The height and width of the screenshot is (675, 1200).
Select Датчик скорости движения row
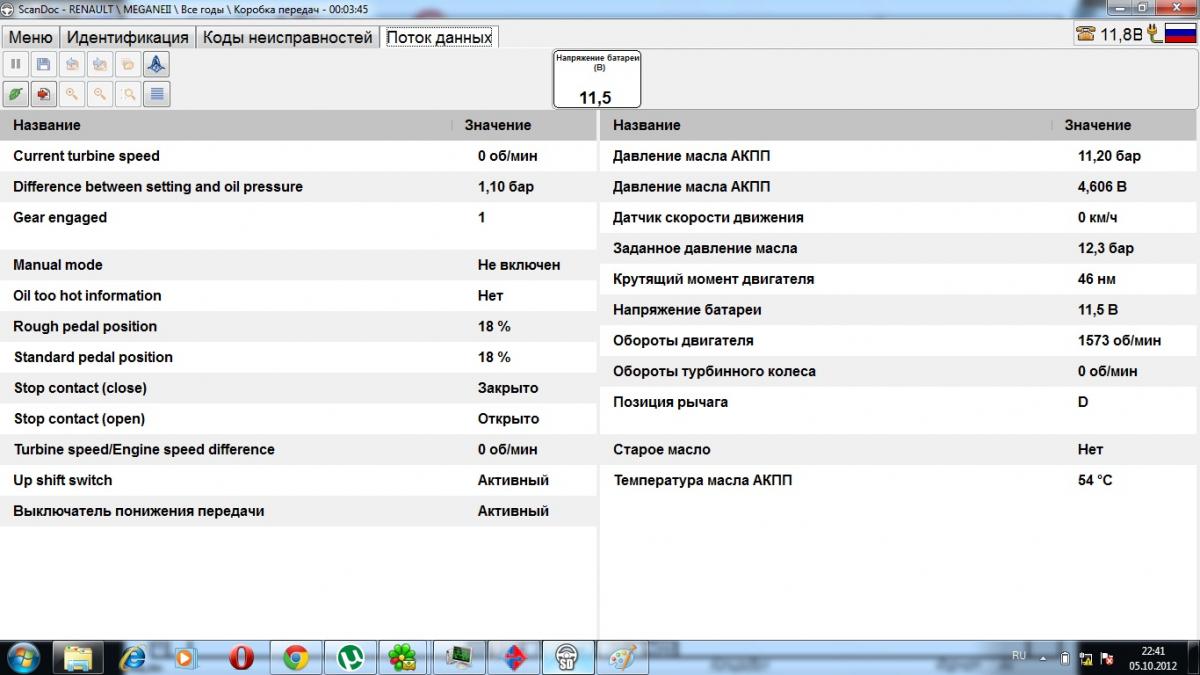pyautogui.click(x=898, y=218)
